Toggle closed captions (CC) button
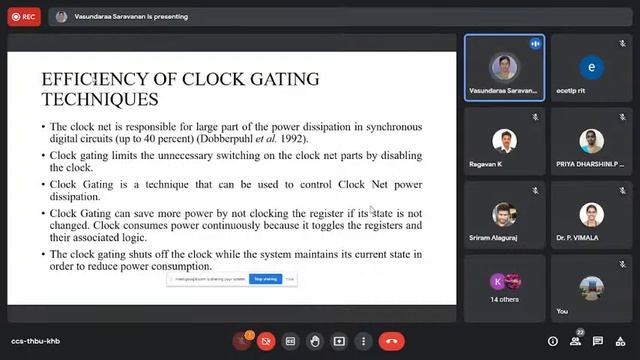Image resolution: width=640 pixels, height=360 pixels. pyautogui.click(x=290, y=341)
